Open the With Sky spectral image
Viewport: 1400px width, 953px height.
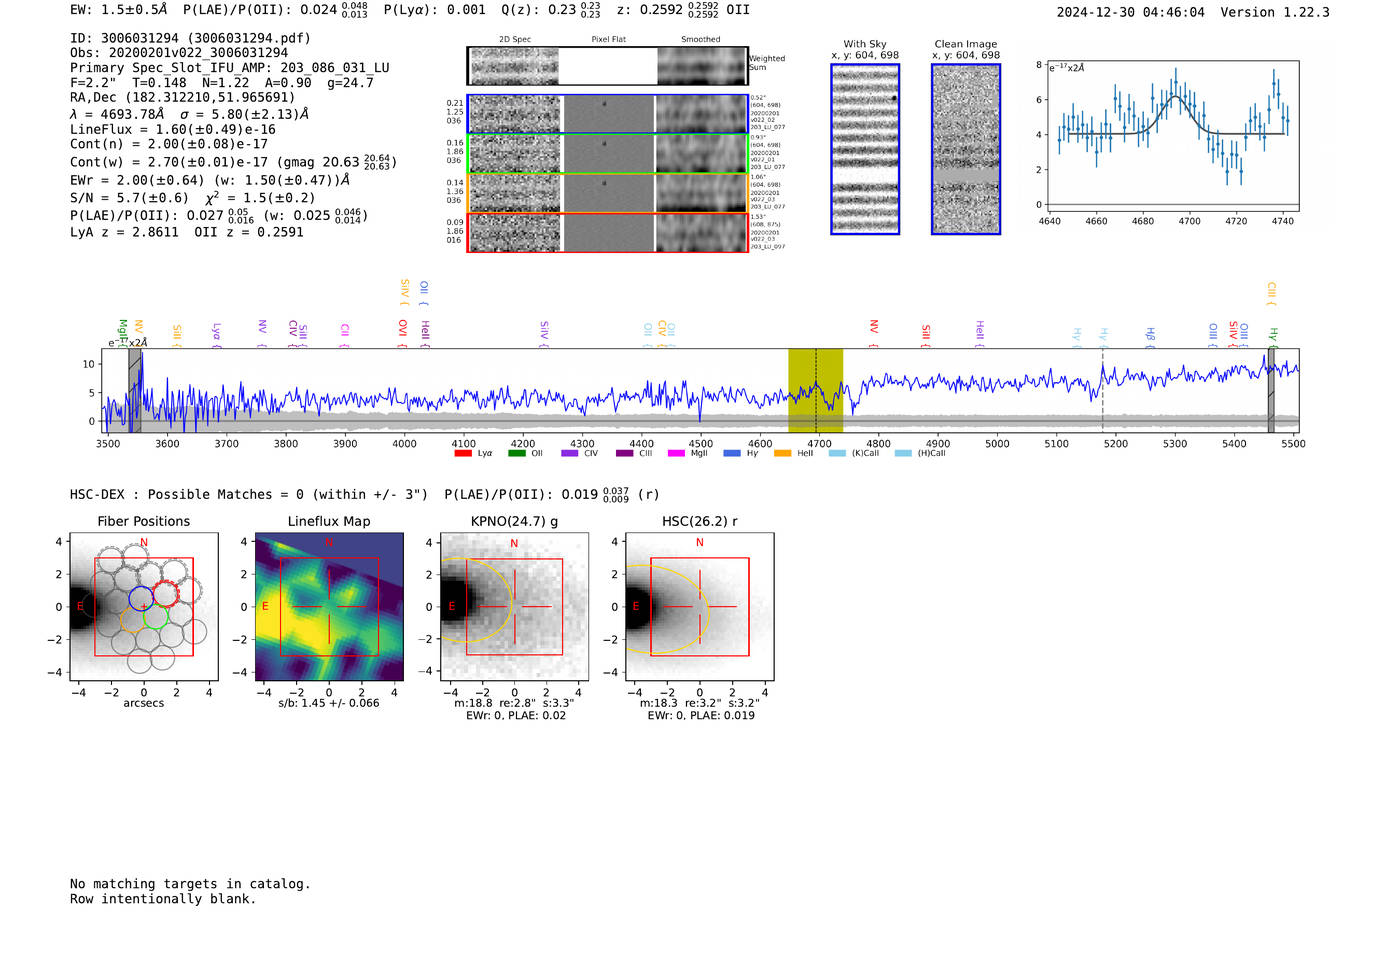[865, 149]
